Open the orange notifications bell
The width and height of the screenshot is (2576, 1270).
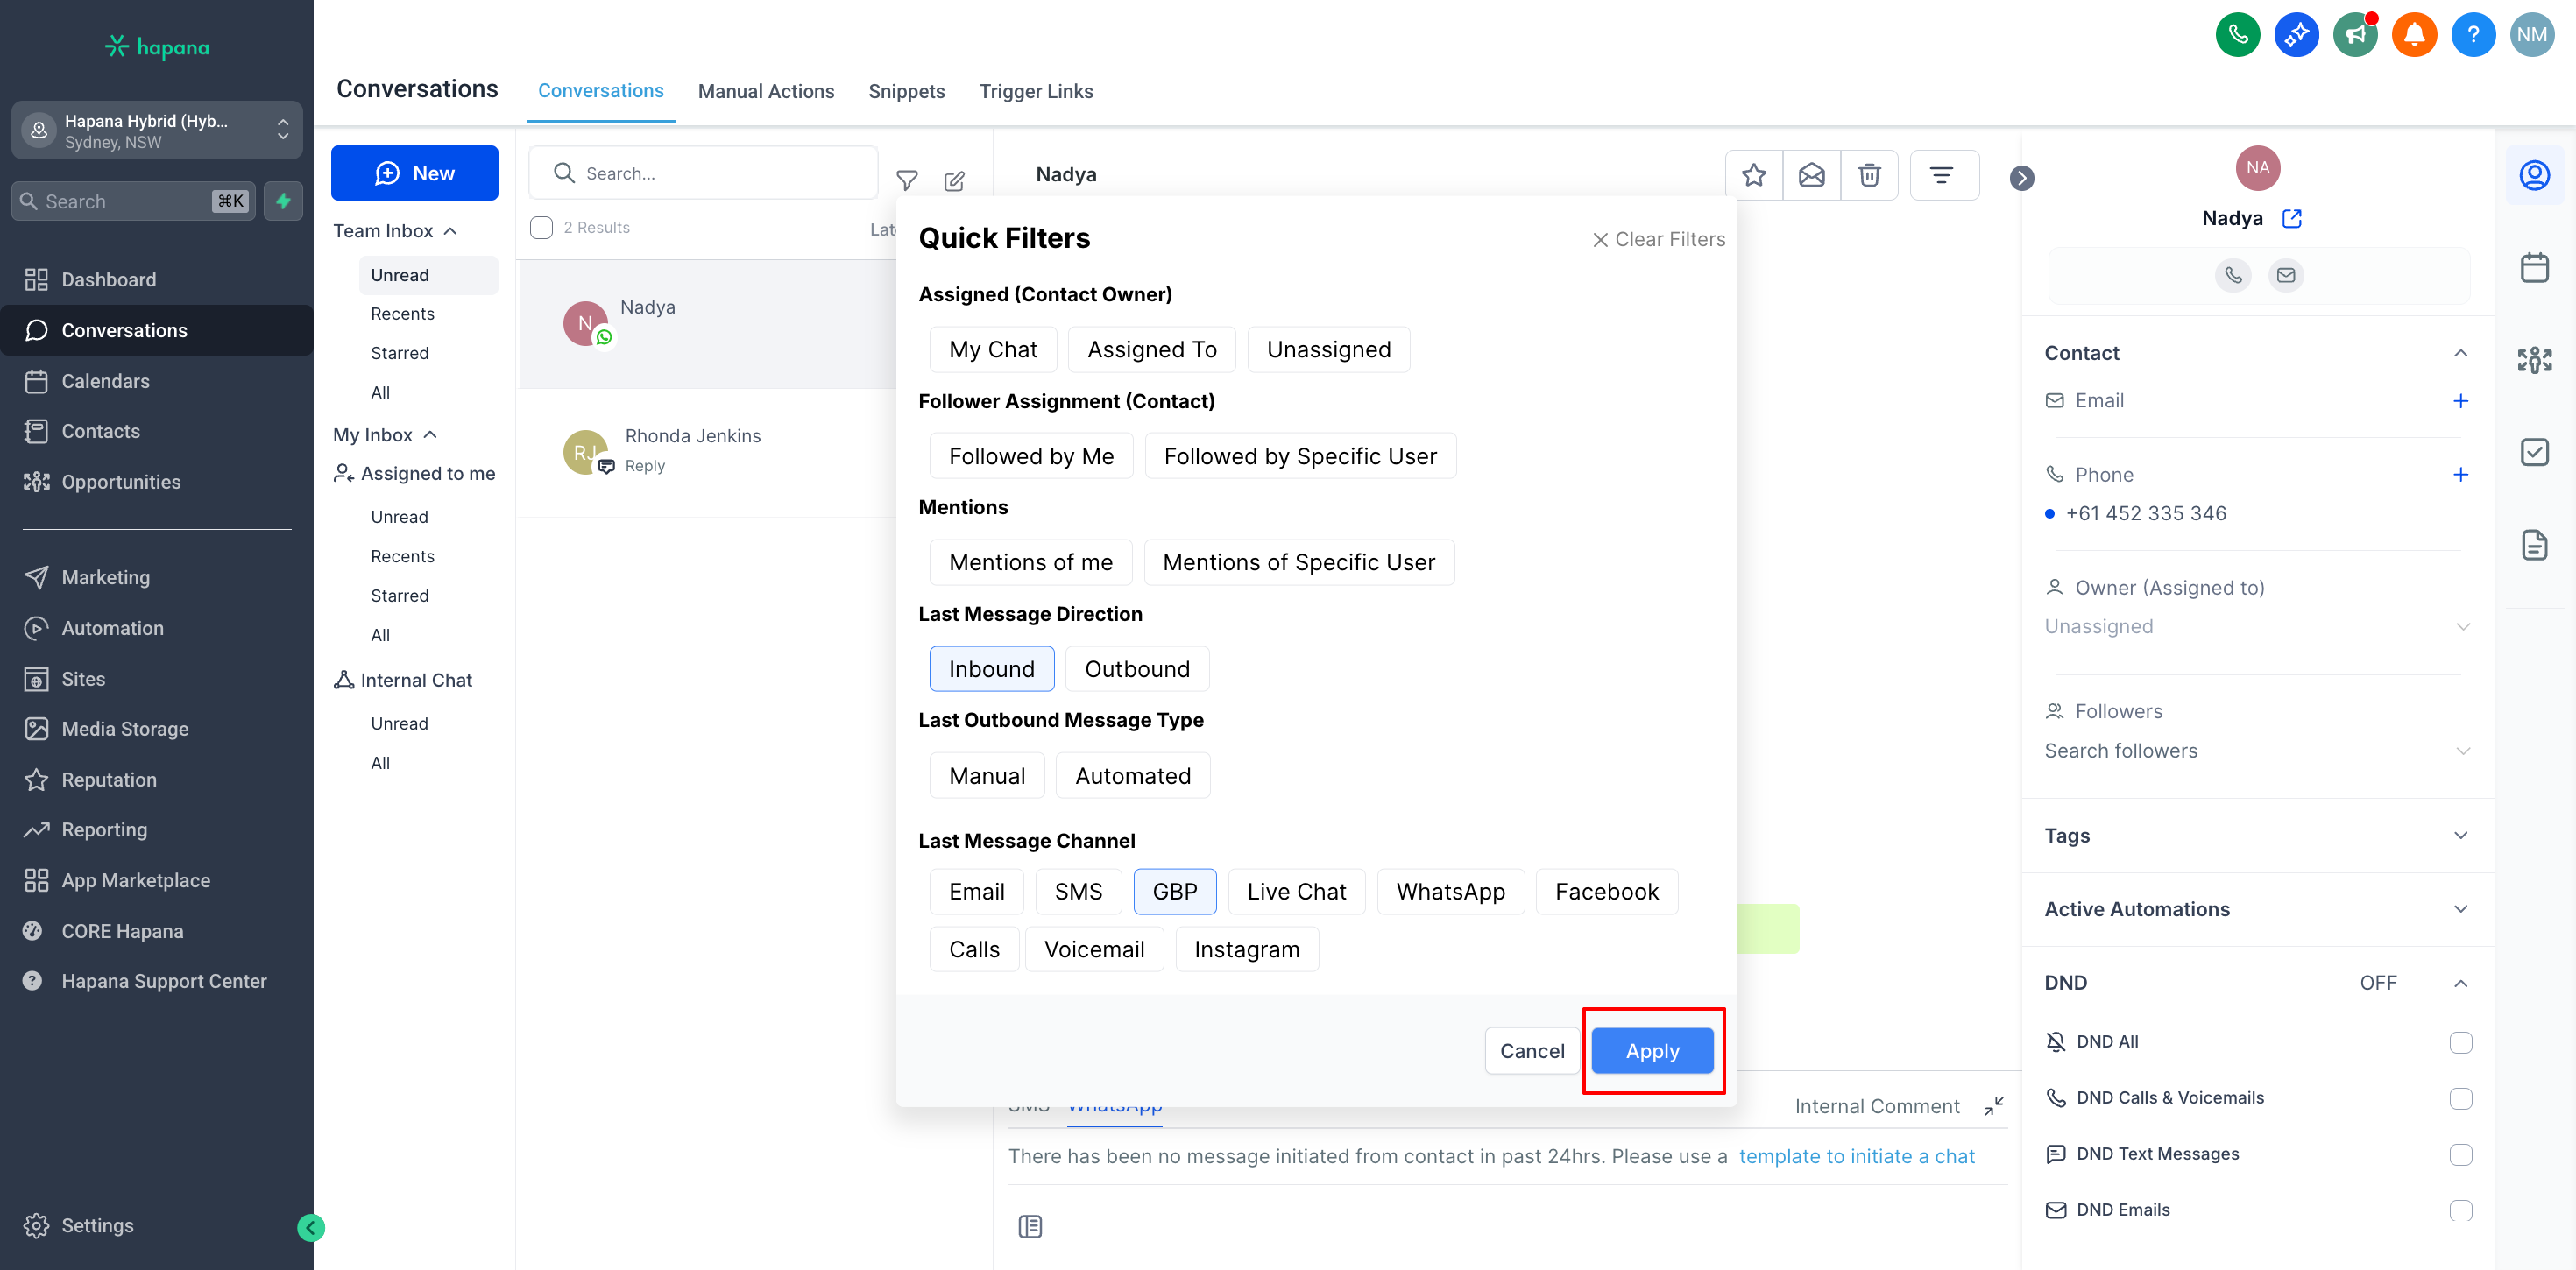tap(2413, 35)
